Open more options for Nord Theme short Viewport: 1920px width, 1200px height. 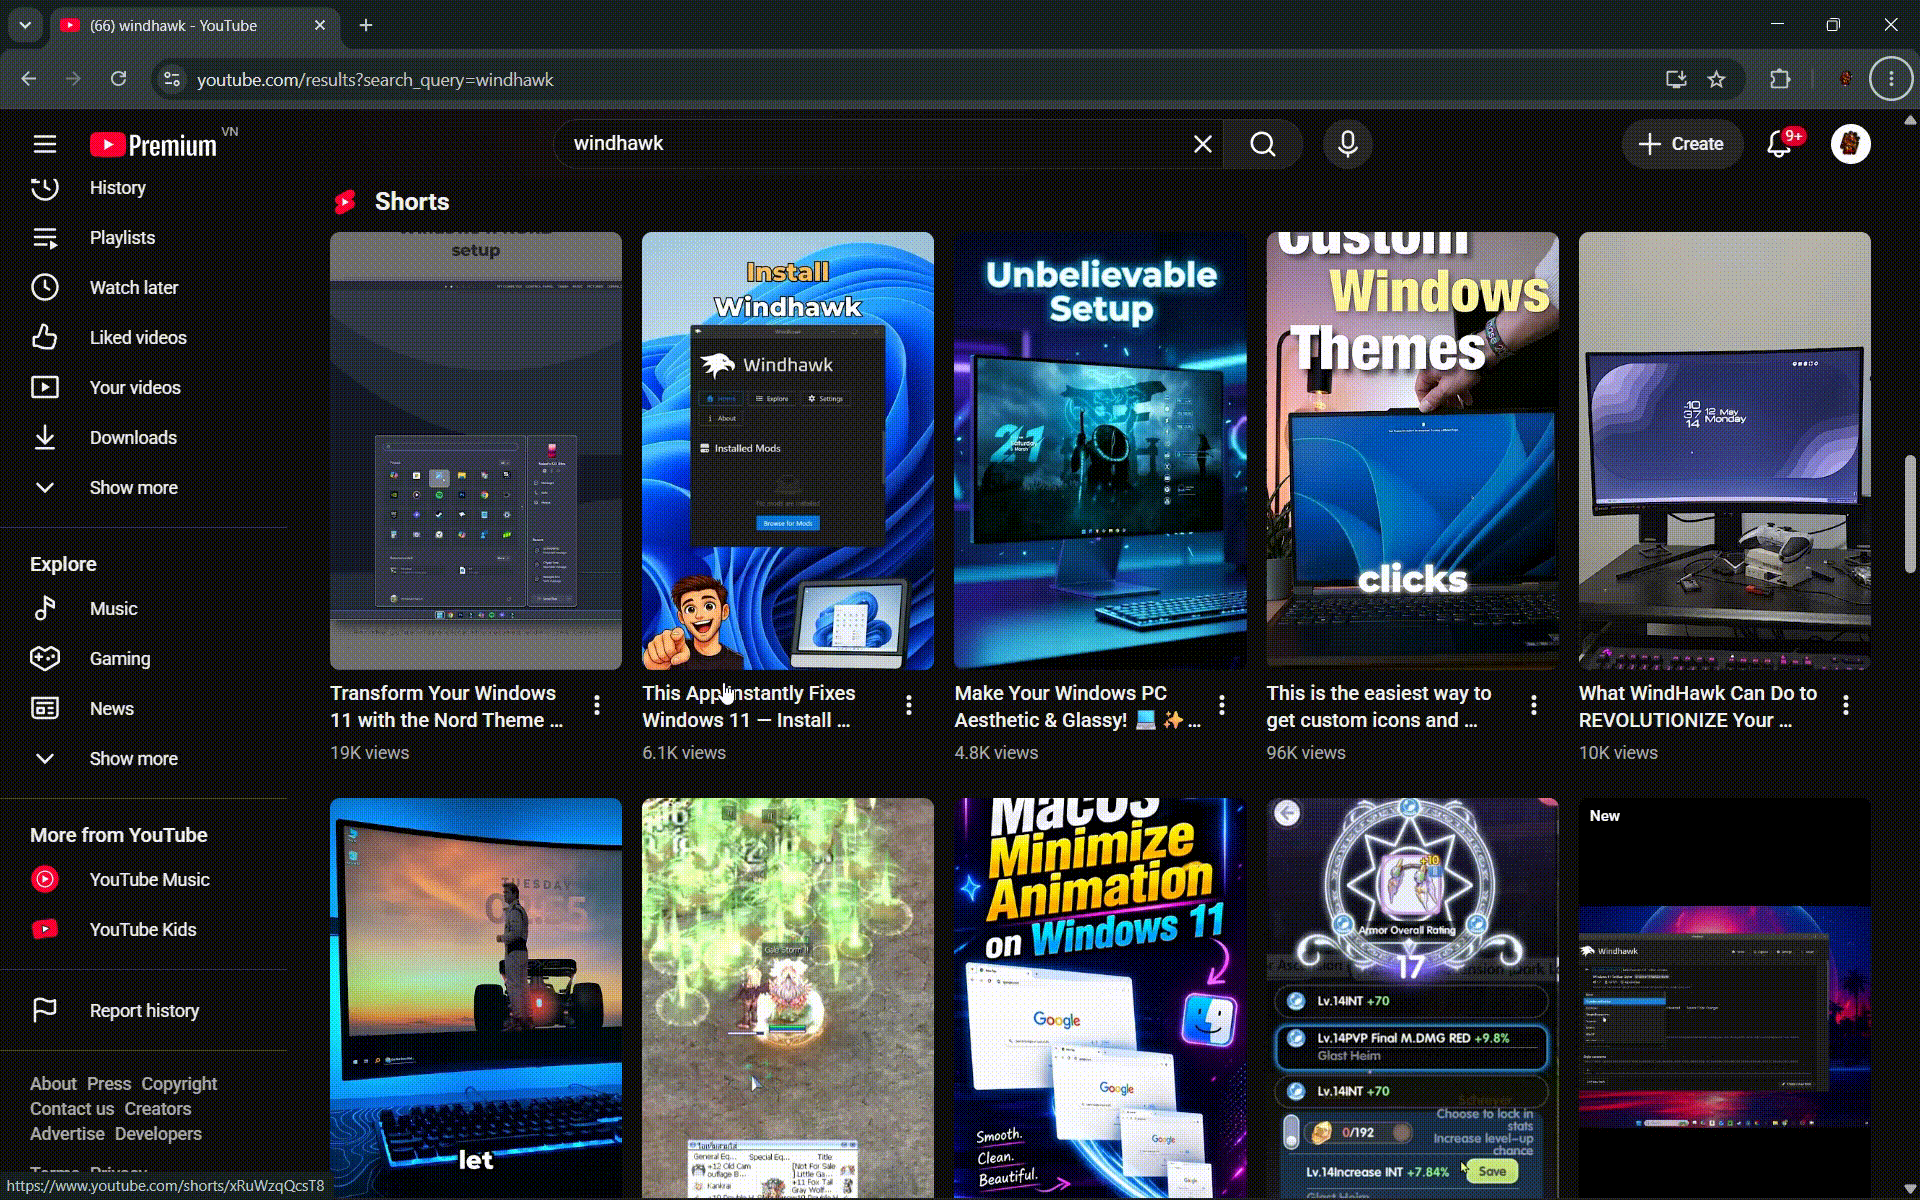tap(597, 706)
